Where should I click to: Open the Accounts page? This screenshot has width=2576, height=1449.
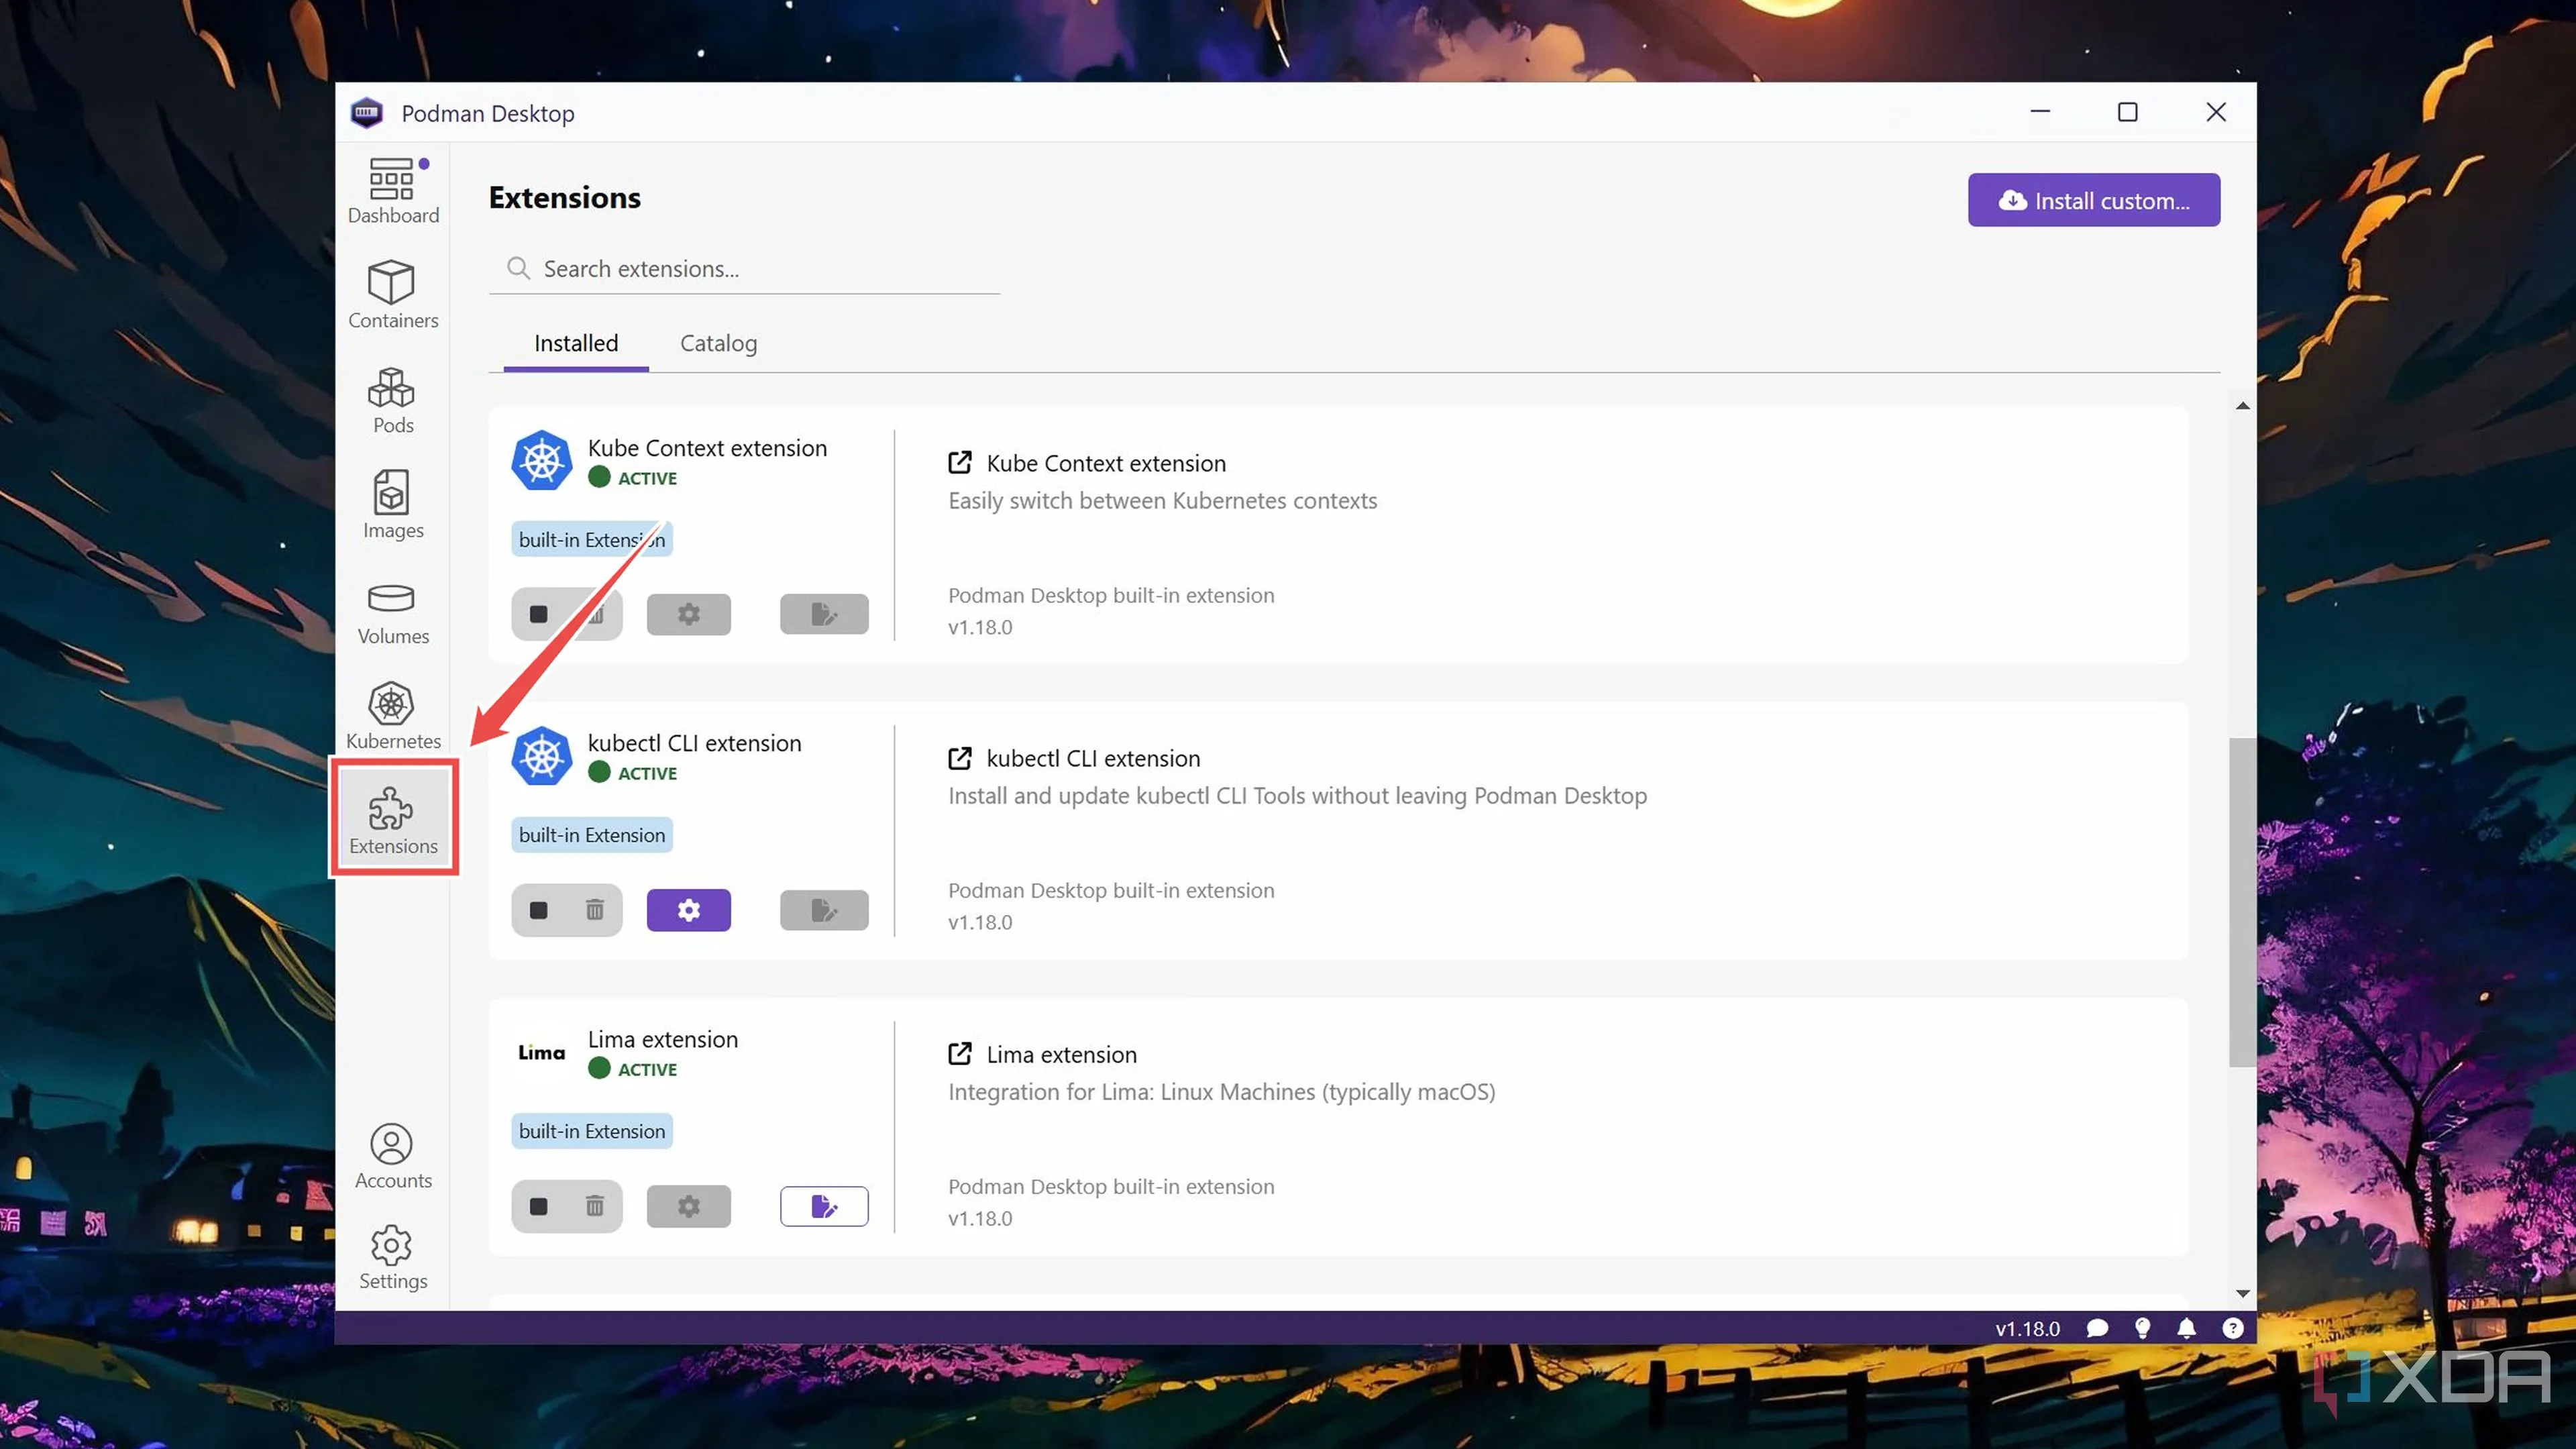(x=392, y=1156)
